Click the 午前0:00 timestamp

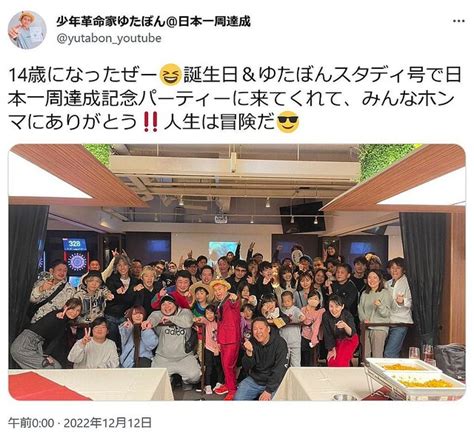point(31,423)
